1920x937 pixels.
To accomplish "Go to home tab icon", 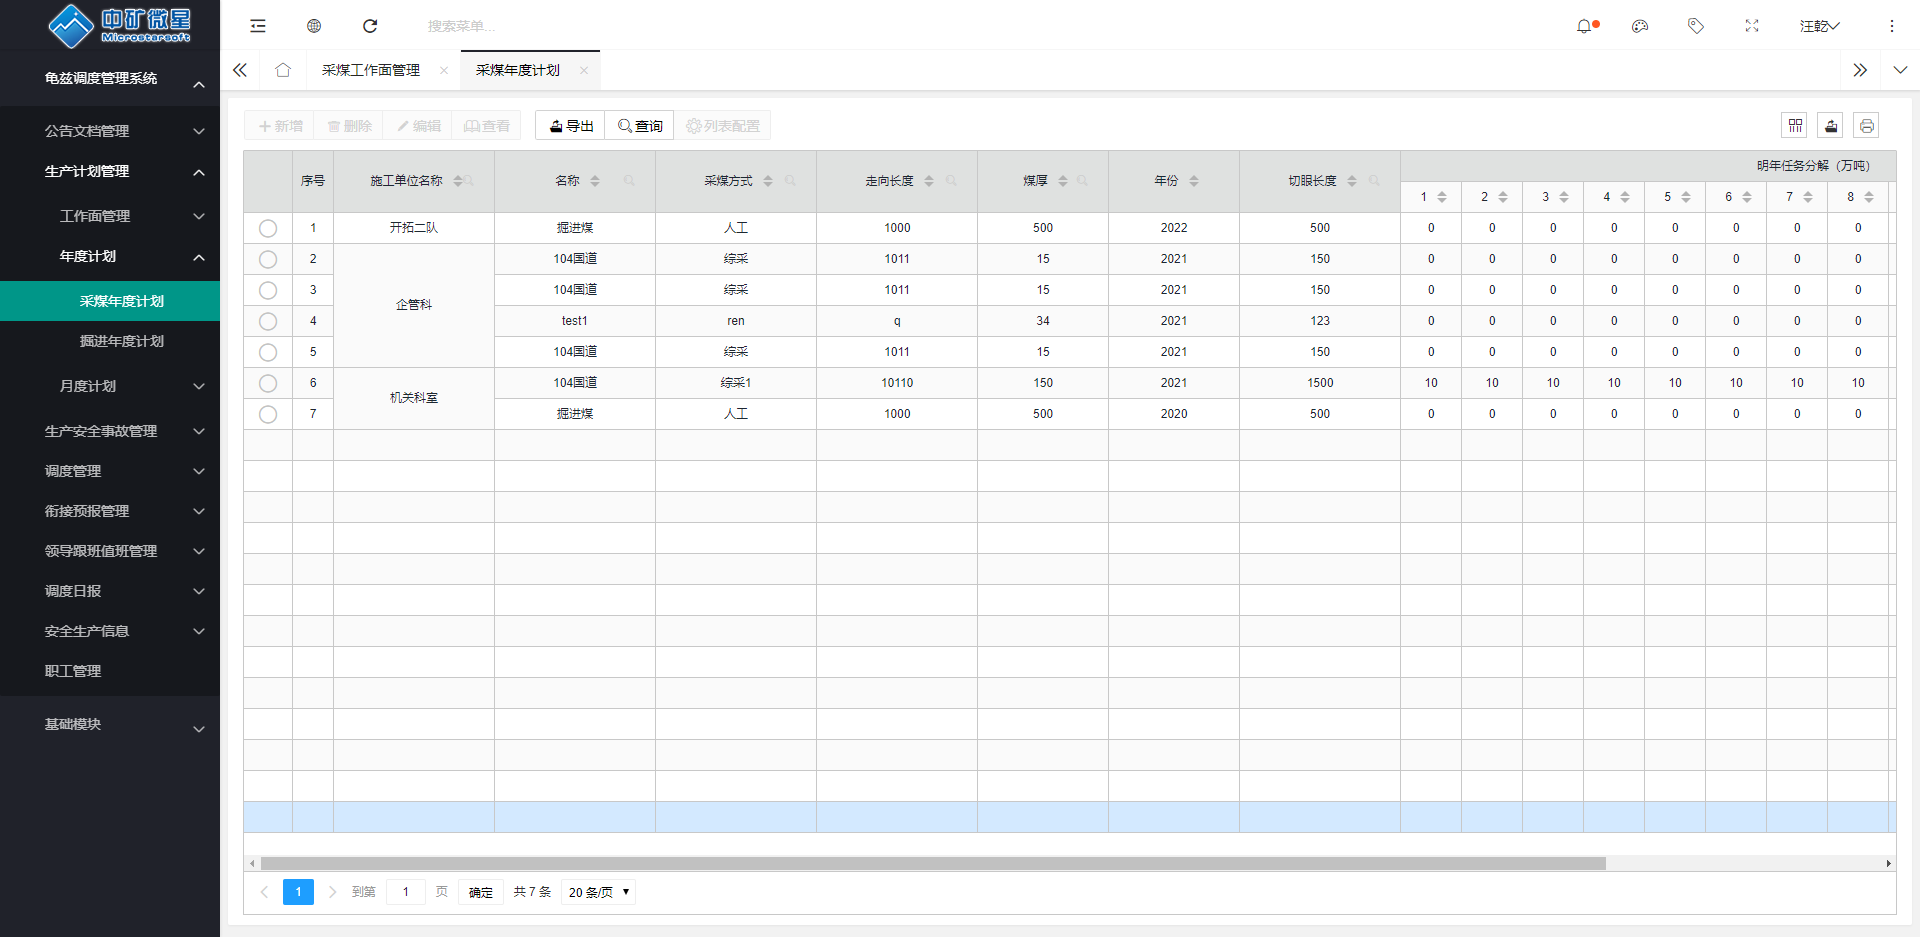I will tap(283, 70).
